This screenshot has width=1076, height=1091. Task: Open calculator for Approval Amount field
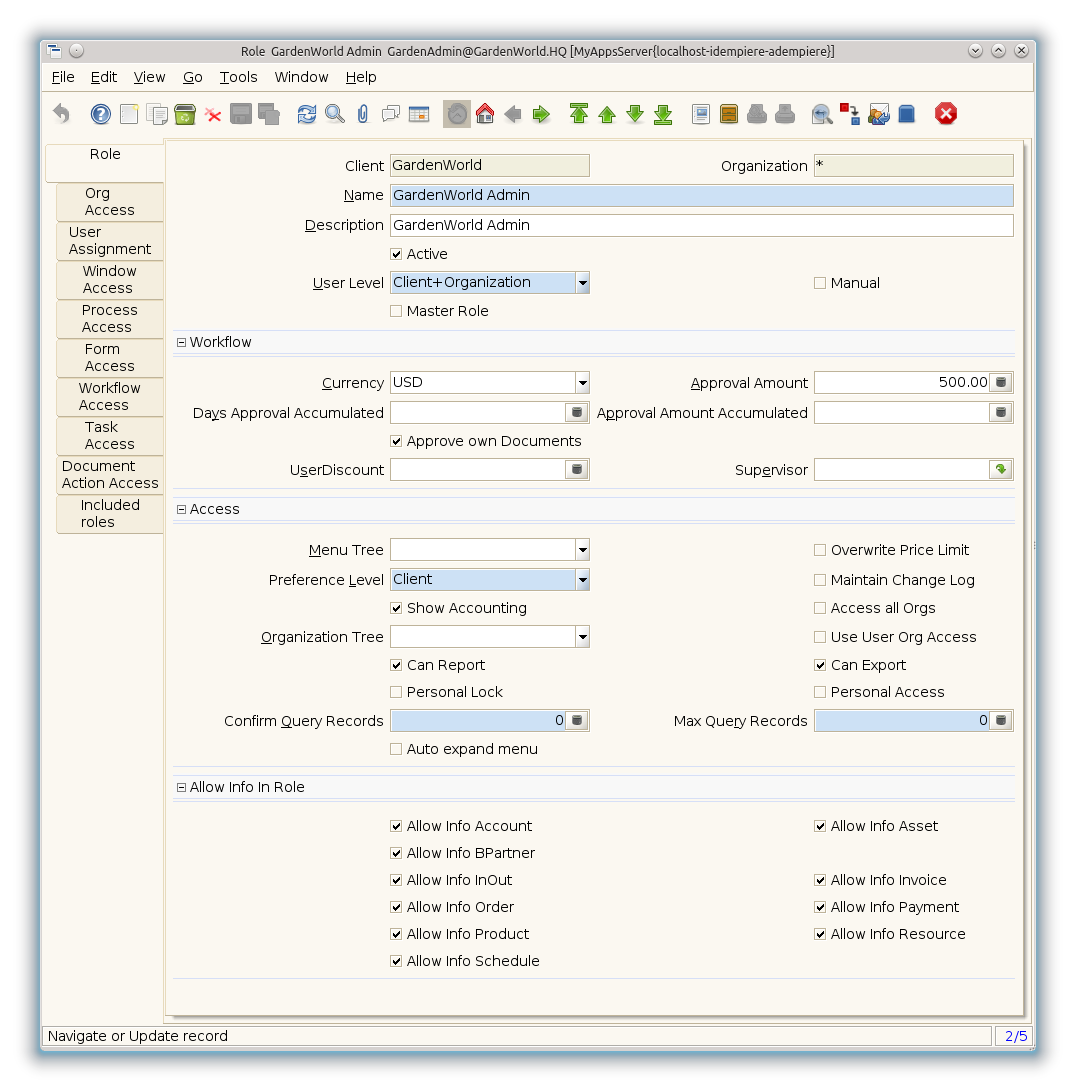click(x=1001, y=383)
